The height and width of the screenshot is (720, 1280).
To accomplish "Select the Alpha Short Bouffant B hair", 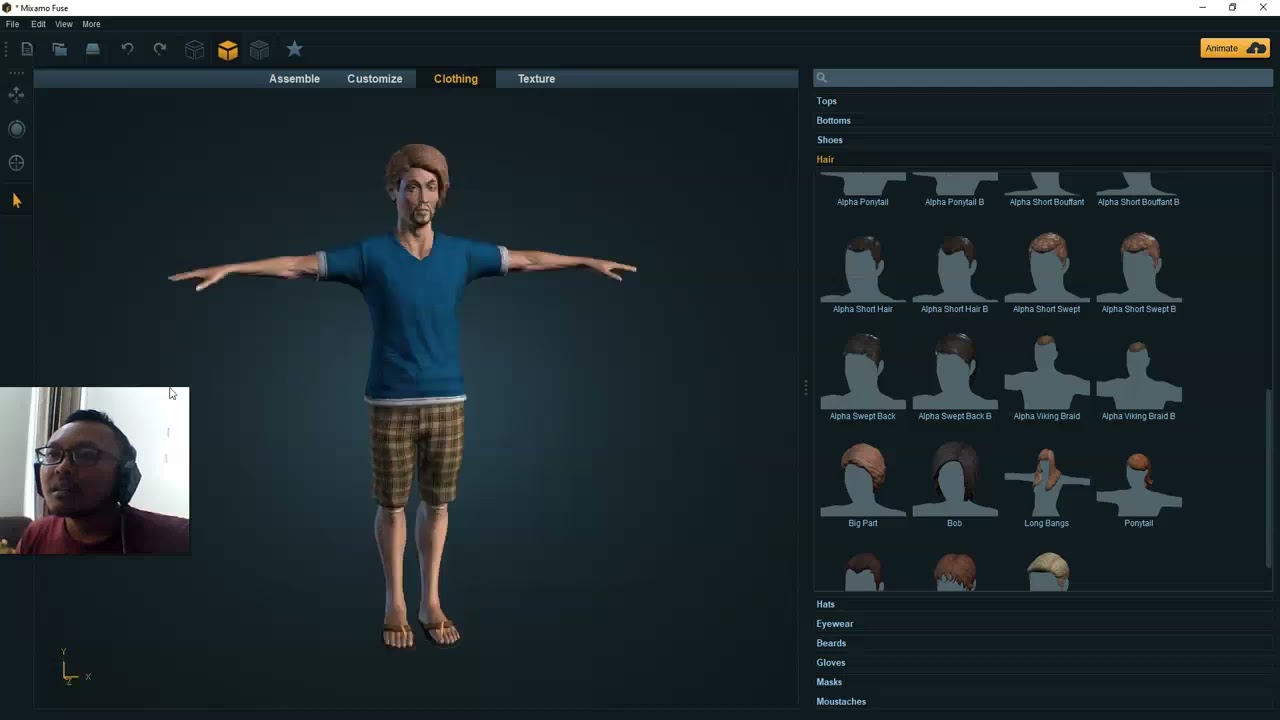I will click(x=1138, y=184).
